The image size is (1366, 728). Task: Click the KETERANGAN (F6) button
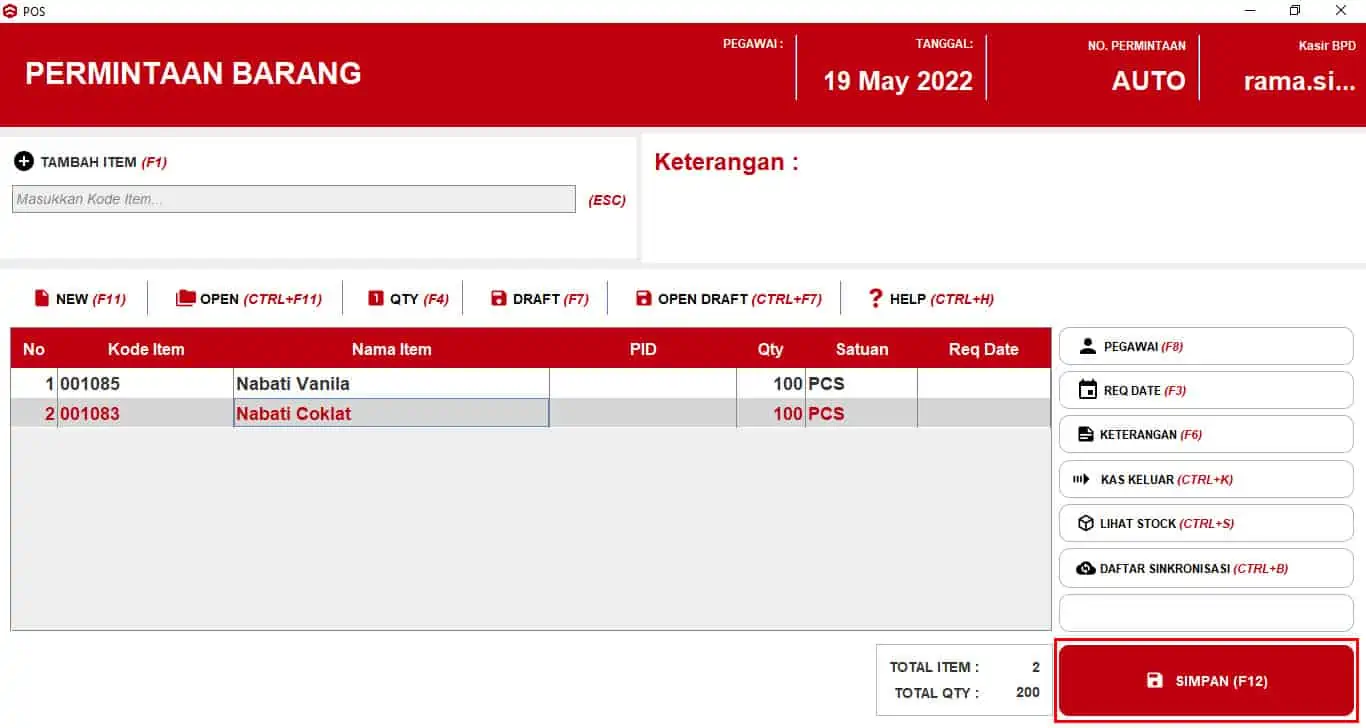point(1206,434)
